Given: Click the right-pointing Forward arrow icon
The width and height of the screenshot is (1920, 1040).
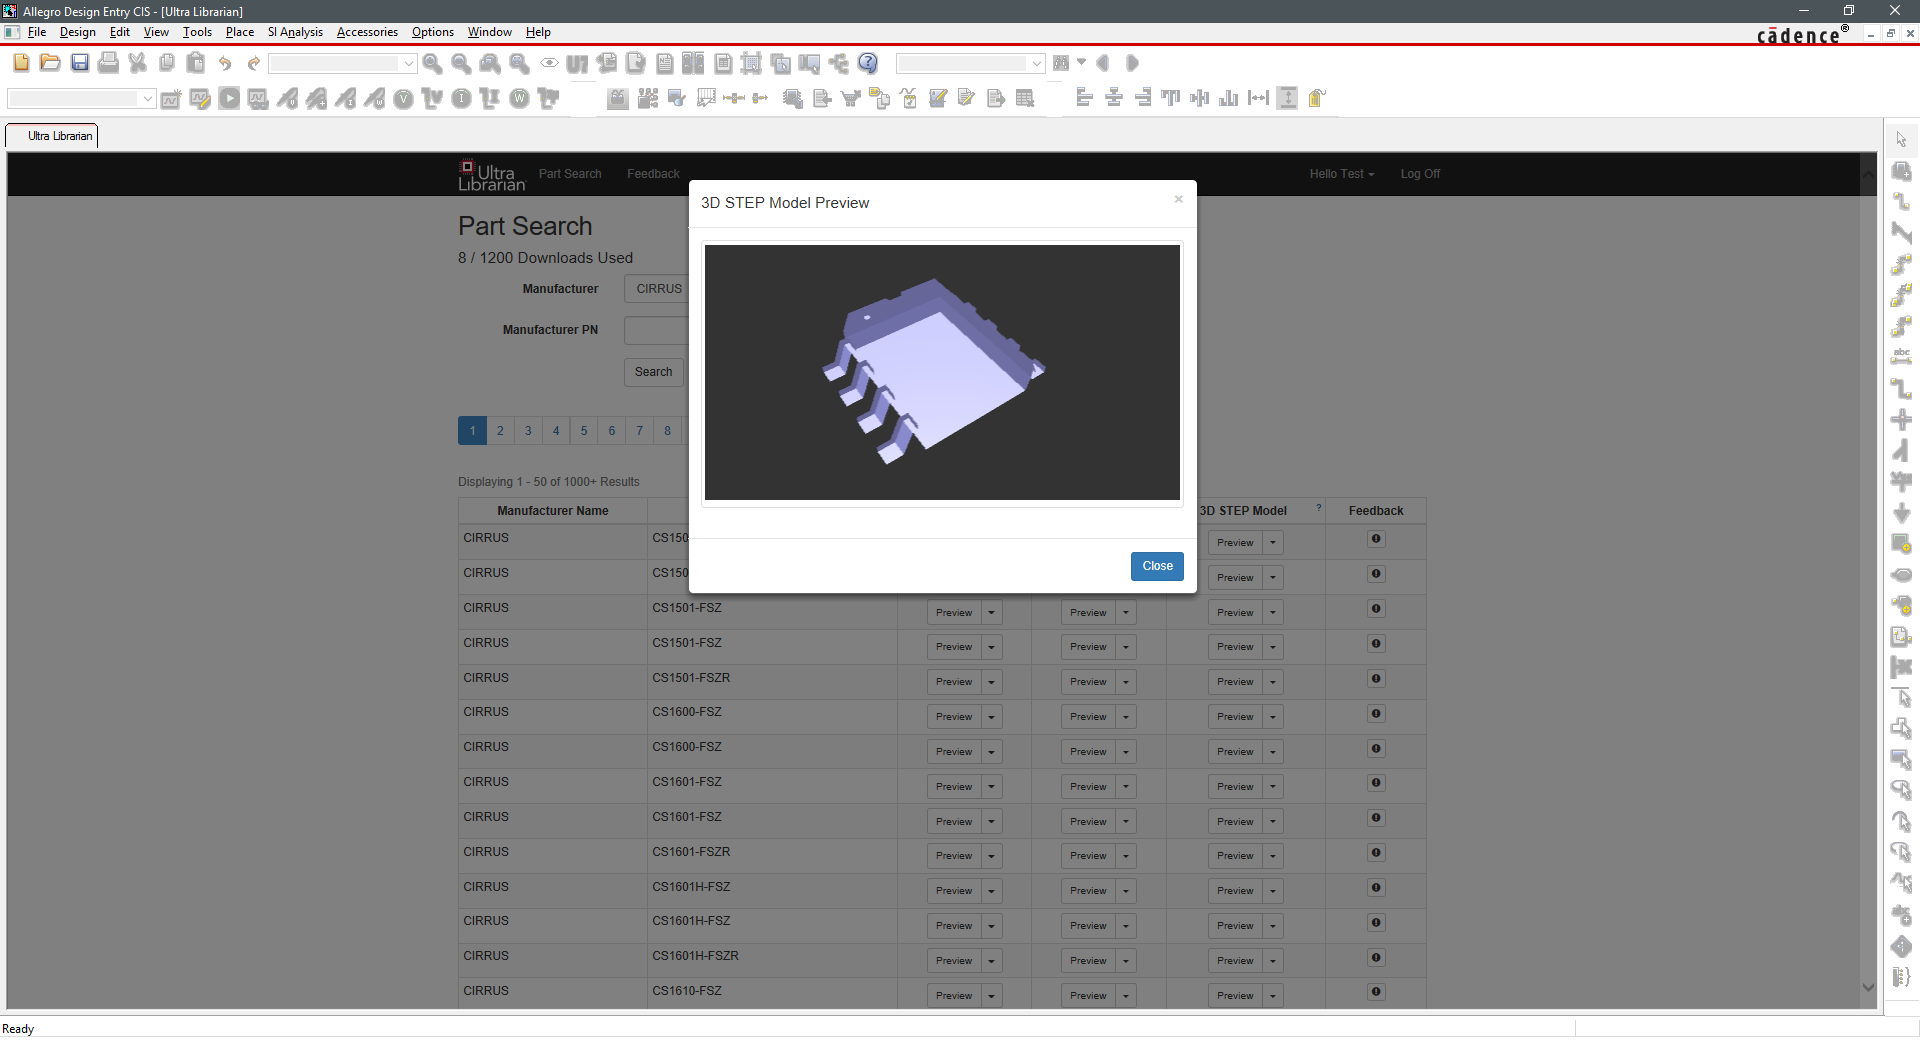Looking at the screenshot, I should click(1132, 63).
